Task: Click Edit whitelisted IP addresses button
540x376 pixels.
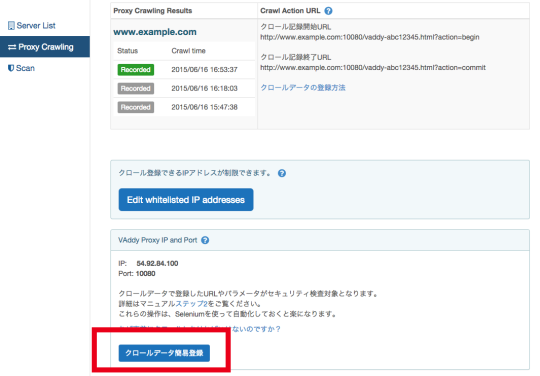Action: pos(186,200)
